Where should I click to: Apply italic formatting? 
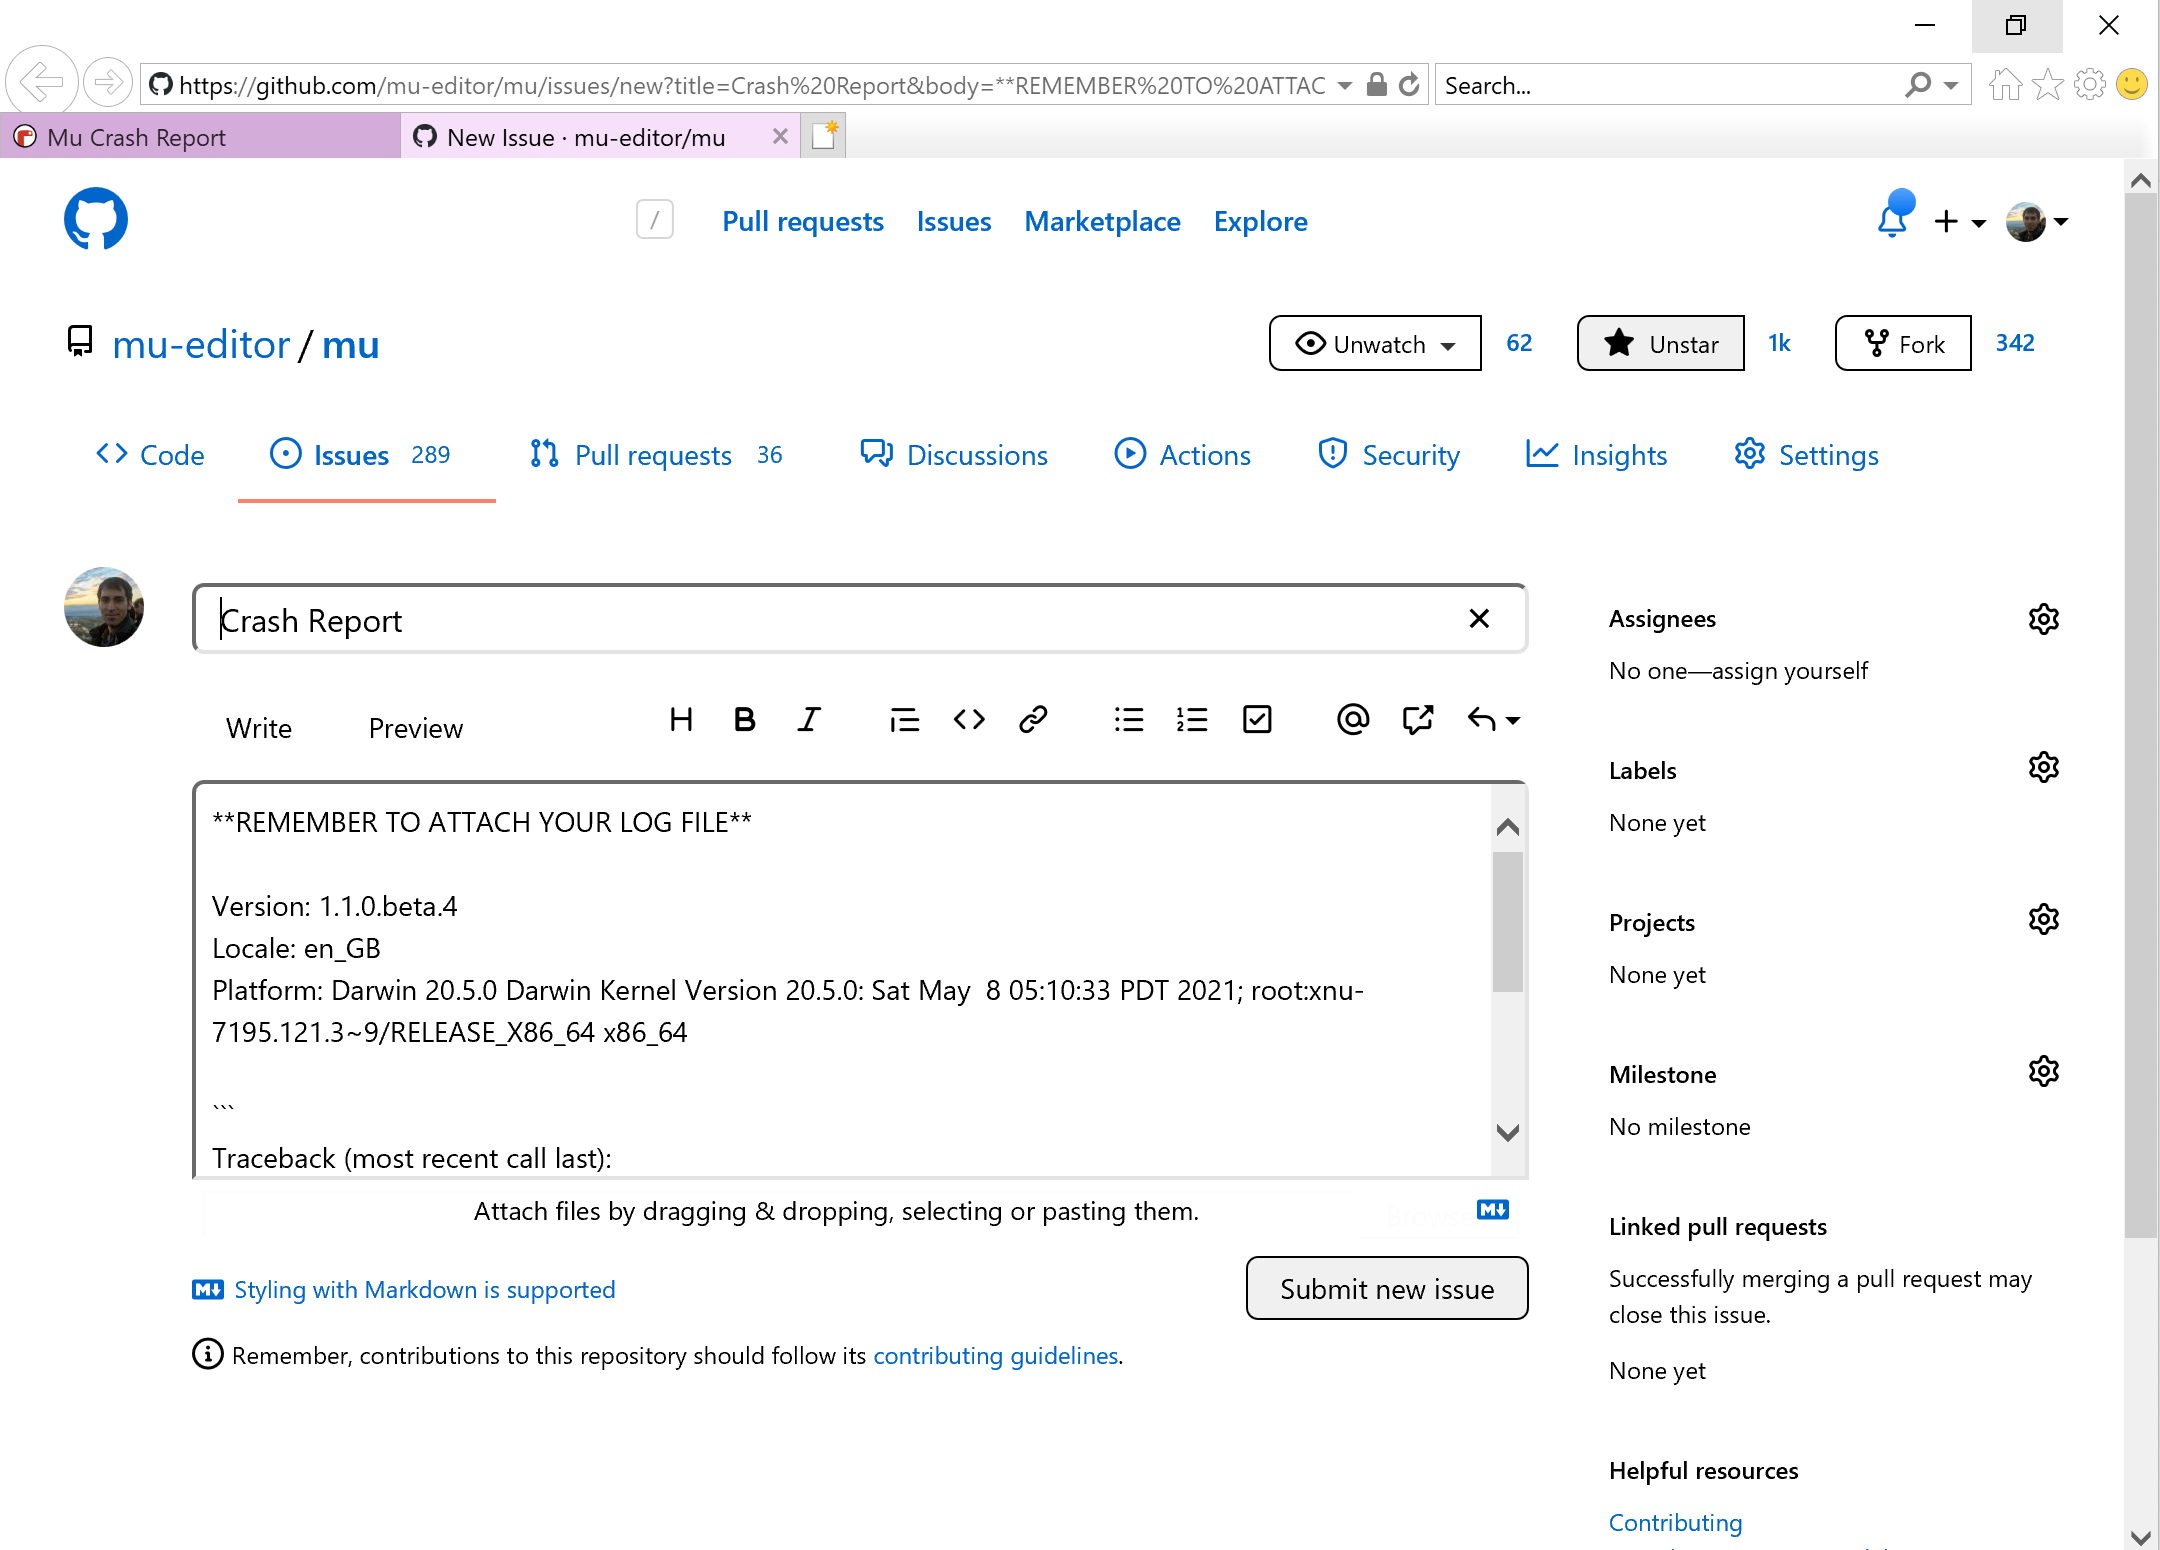point(808,719)
